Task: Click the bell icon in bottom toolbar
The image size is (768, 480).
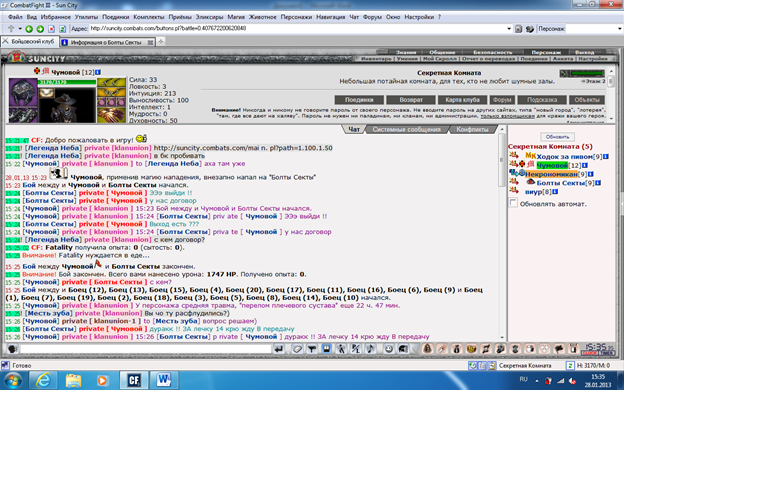Action: (427, 349)
